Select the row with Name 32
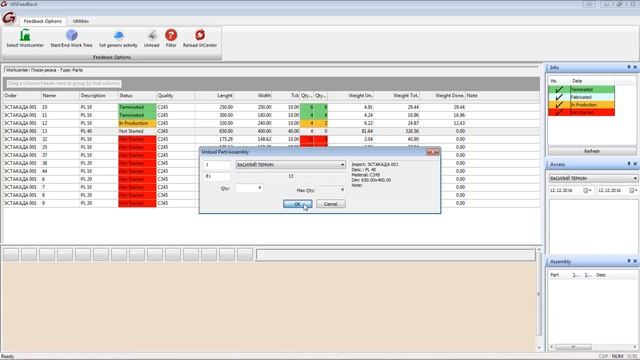 click(271, 139)
